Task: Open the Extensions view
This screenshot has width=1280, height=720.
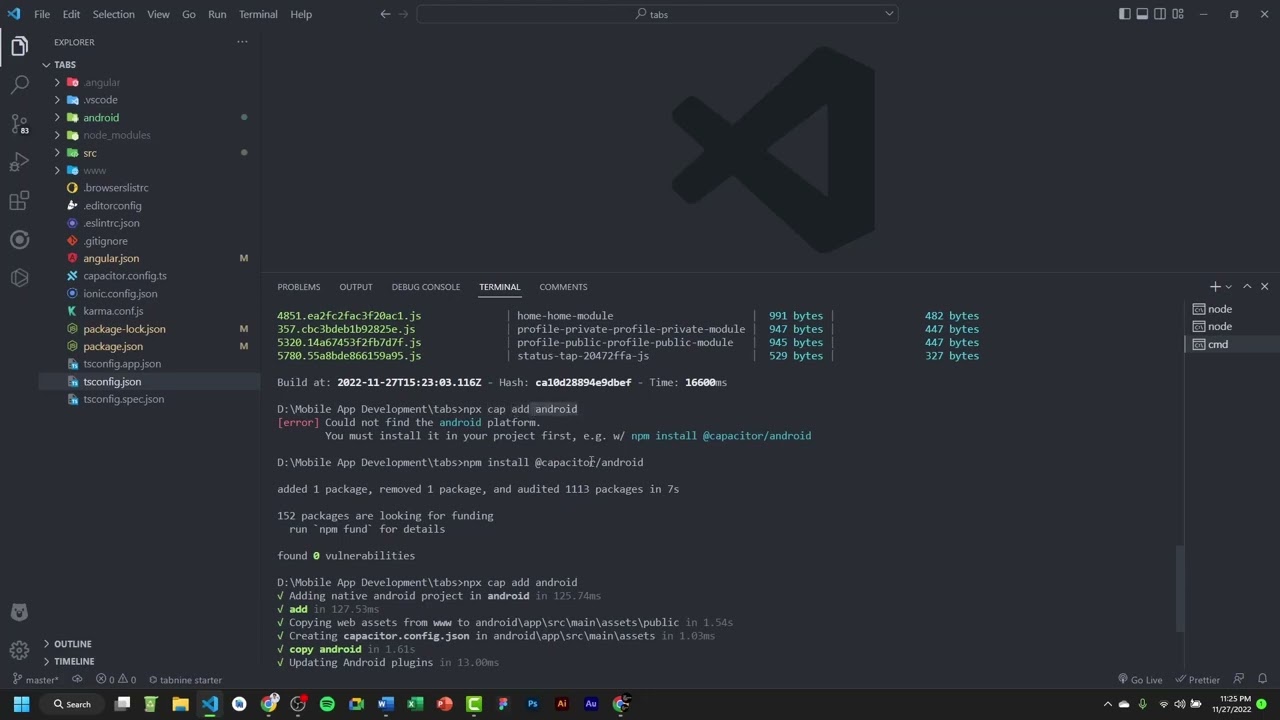Action: tap(19, 201)
